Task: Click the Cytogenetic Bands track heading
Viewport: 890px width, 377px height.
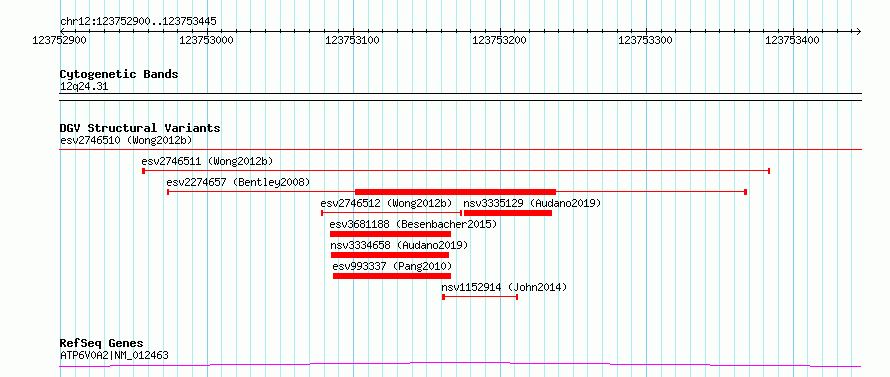Action: [x=119, y=74]
